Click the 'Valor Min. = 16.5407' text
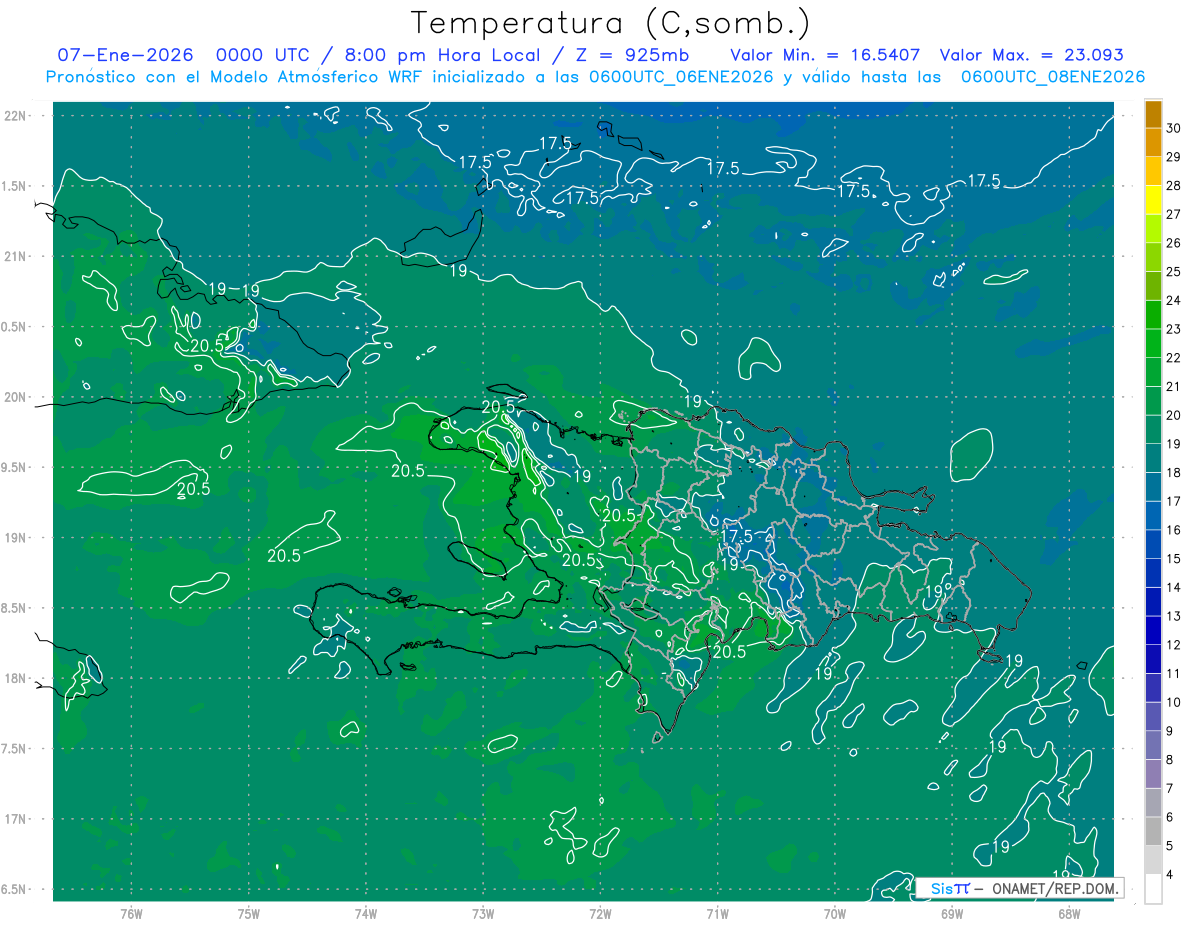The height and width of the screenshot is (927, 1200). [x=825, y=55]
